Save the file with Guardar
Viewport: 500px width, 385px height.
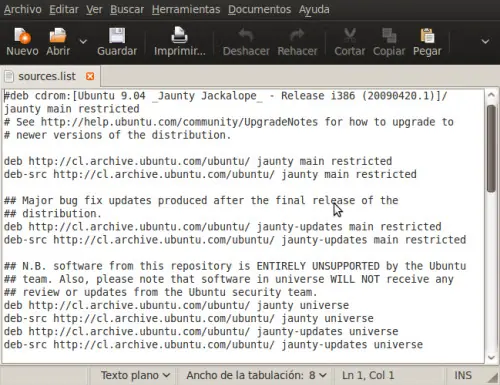click(x=117, y=42)
